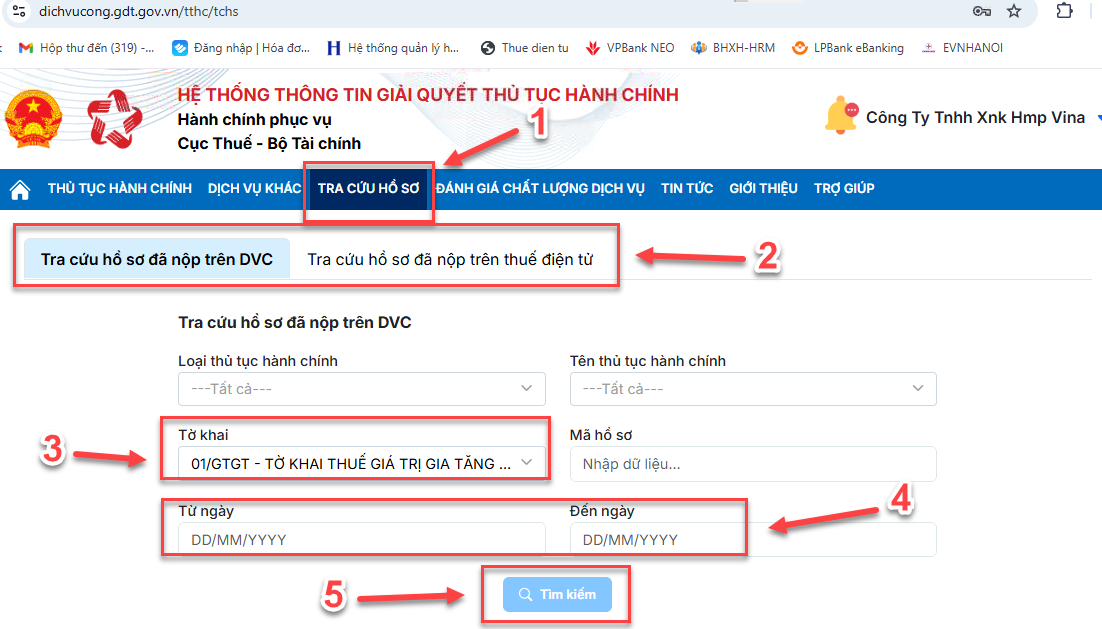Open the LPBank eBanking bookmark
The image size is (1102, 629).
[848, 48]
